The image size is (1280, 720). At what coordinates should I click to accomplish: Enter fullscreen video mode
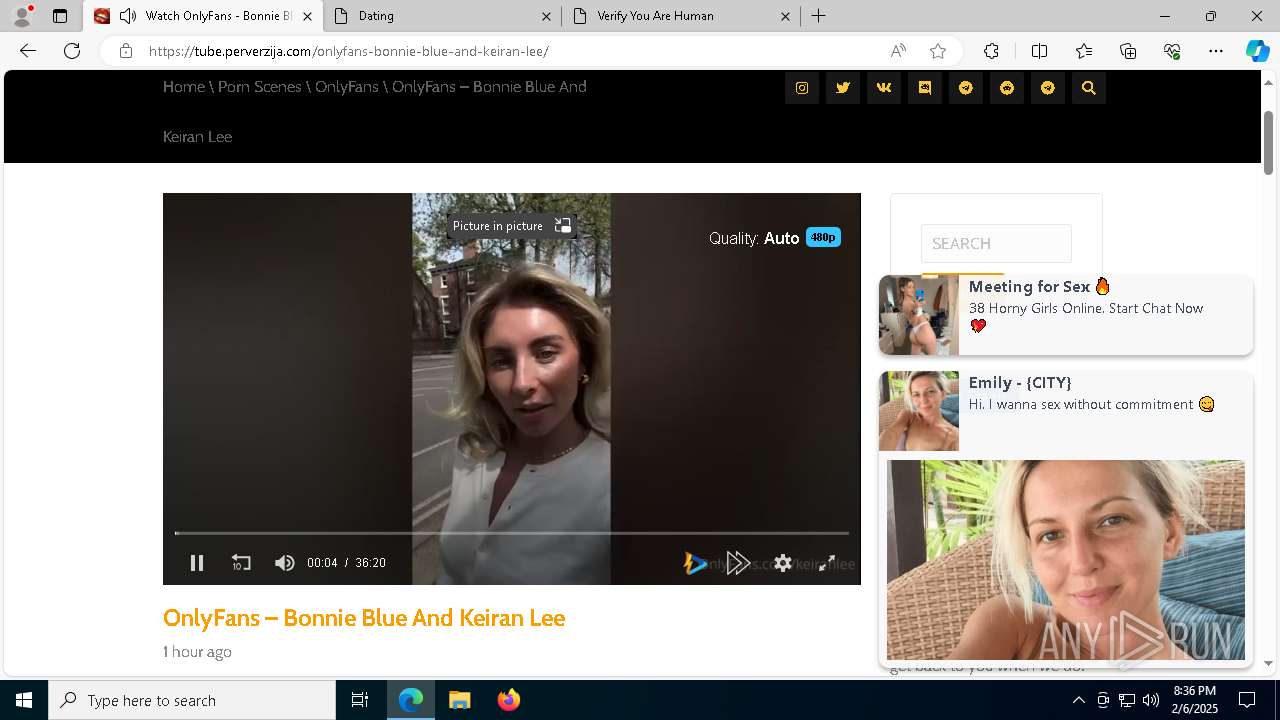pos(827,563)
